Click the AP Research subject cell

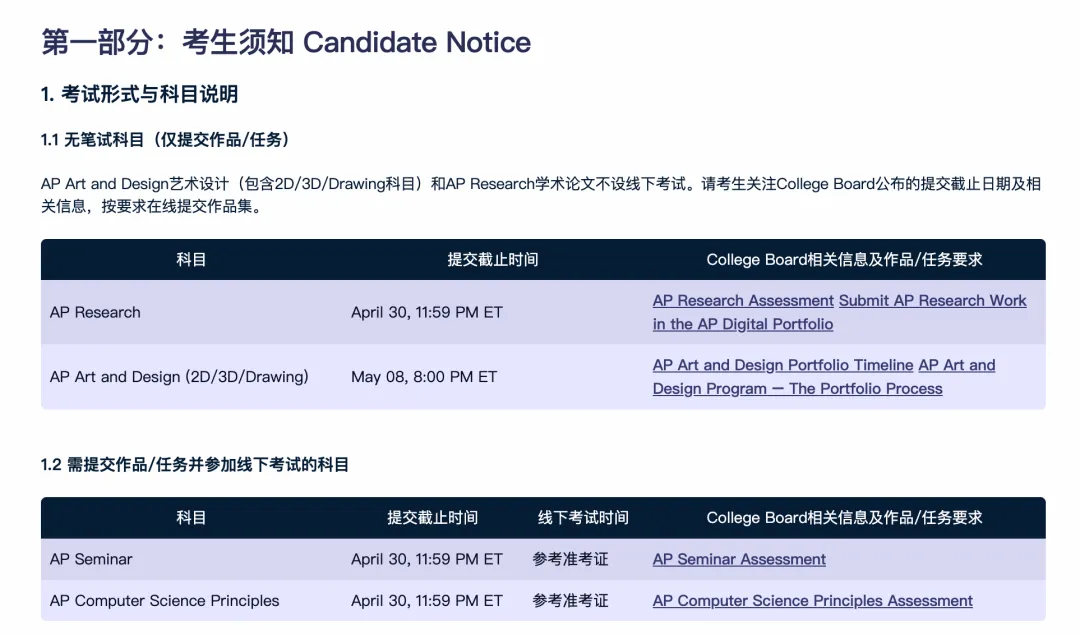point(95,312)
